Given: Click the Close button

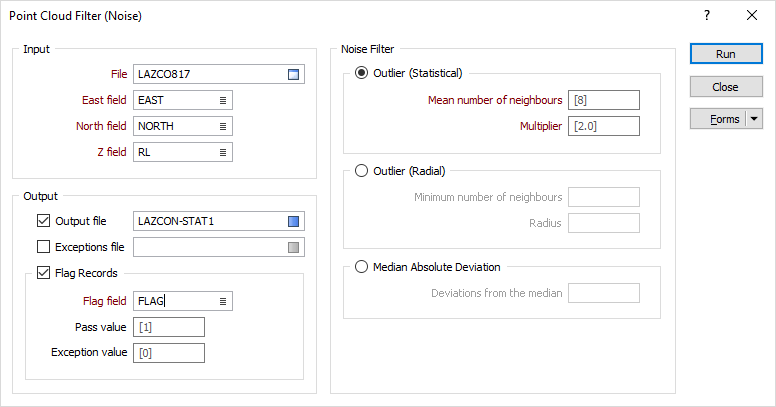Looking at the screenshot, I should click(x=726, y=87).
